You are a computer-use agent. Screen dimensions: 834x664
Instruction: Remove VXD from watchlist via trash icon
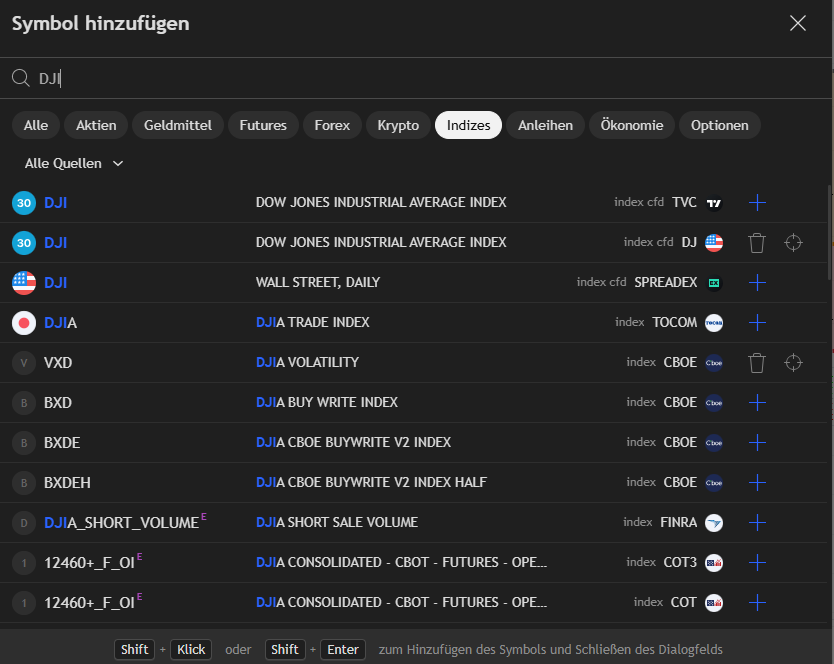point(757,363)
